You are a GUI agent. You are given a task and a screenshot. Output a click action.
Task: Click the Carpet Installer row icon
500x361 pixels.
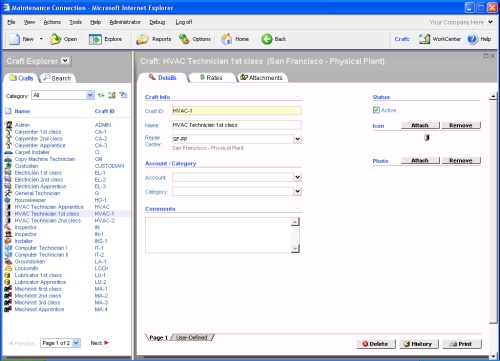tap(8, 152)
